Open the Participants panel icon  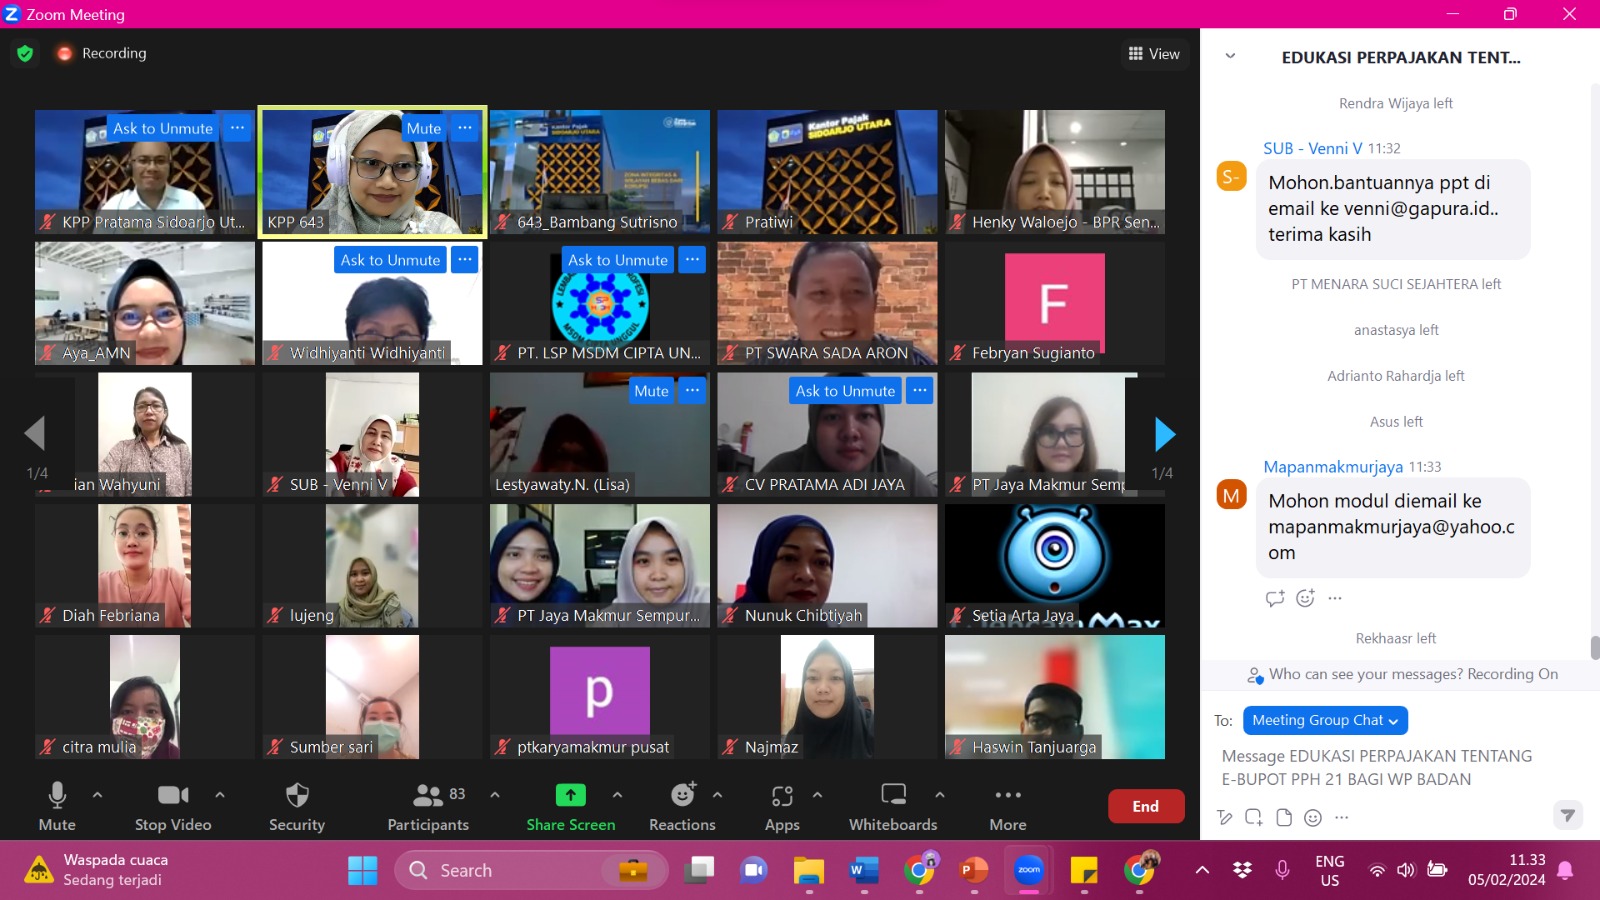tap(428, 796)
